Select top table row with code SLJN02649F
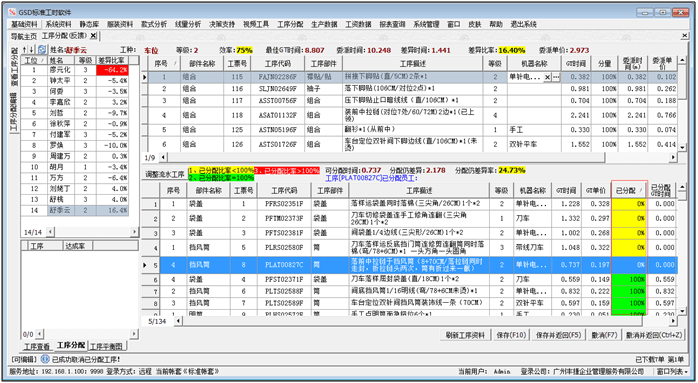Viewport: 698px width, 383px height. tap(414, 89)
